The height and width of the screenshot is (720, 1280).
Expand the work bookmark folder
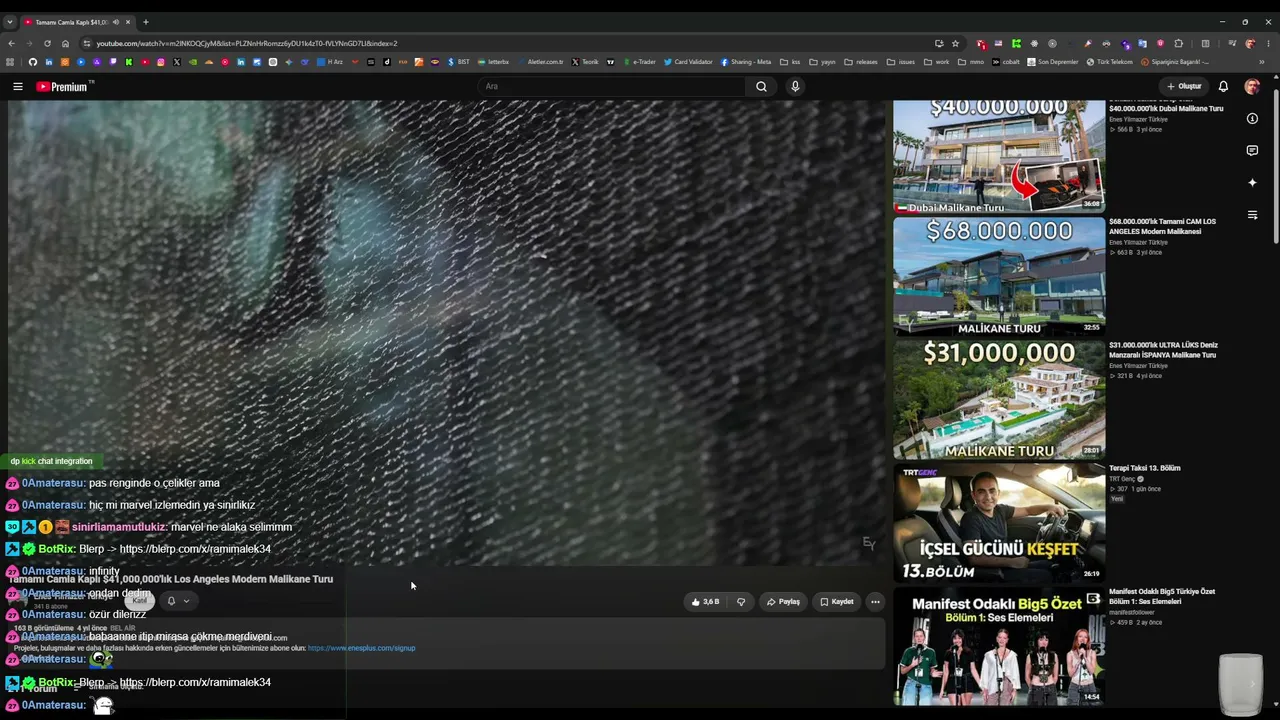pos(936,62)
